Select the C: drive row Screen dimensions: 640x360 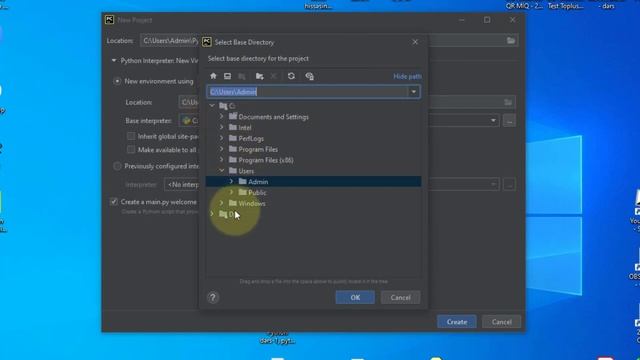pos(313,106)
